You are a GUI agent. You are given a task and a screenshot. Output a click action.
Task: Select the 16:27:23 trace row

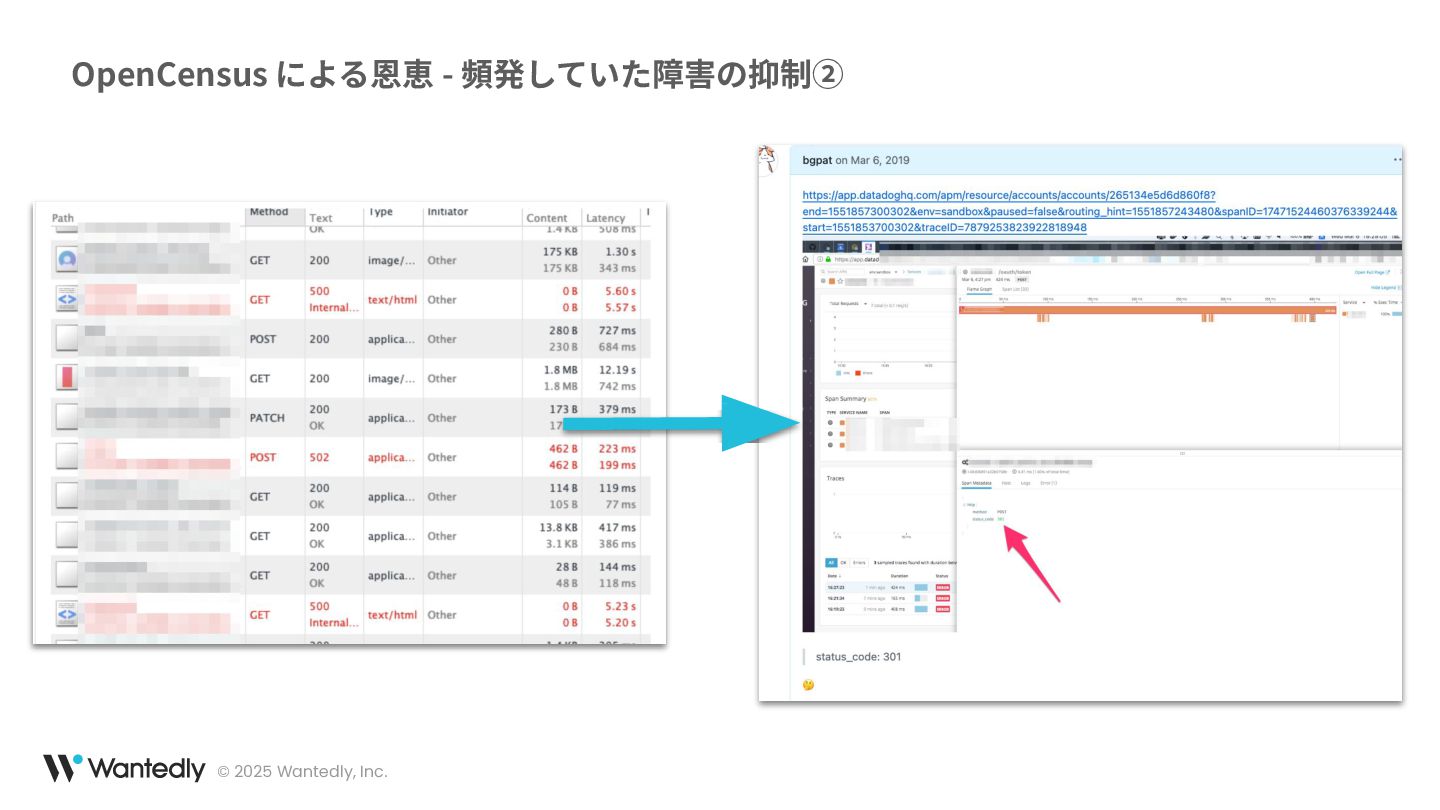[888, 587]
